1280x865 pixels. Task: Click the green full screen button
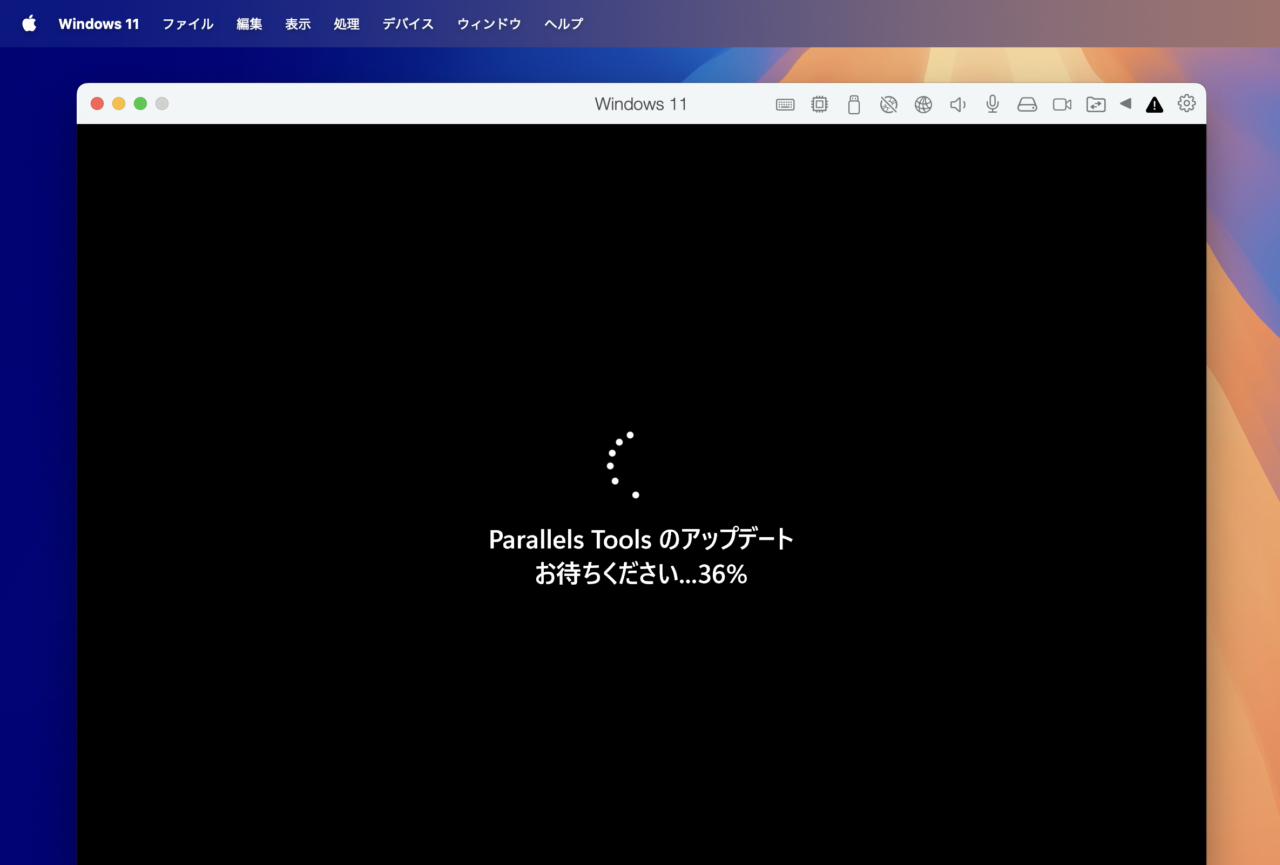(x=140, y=103)
